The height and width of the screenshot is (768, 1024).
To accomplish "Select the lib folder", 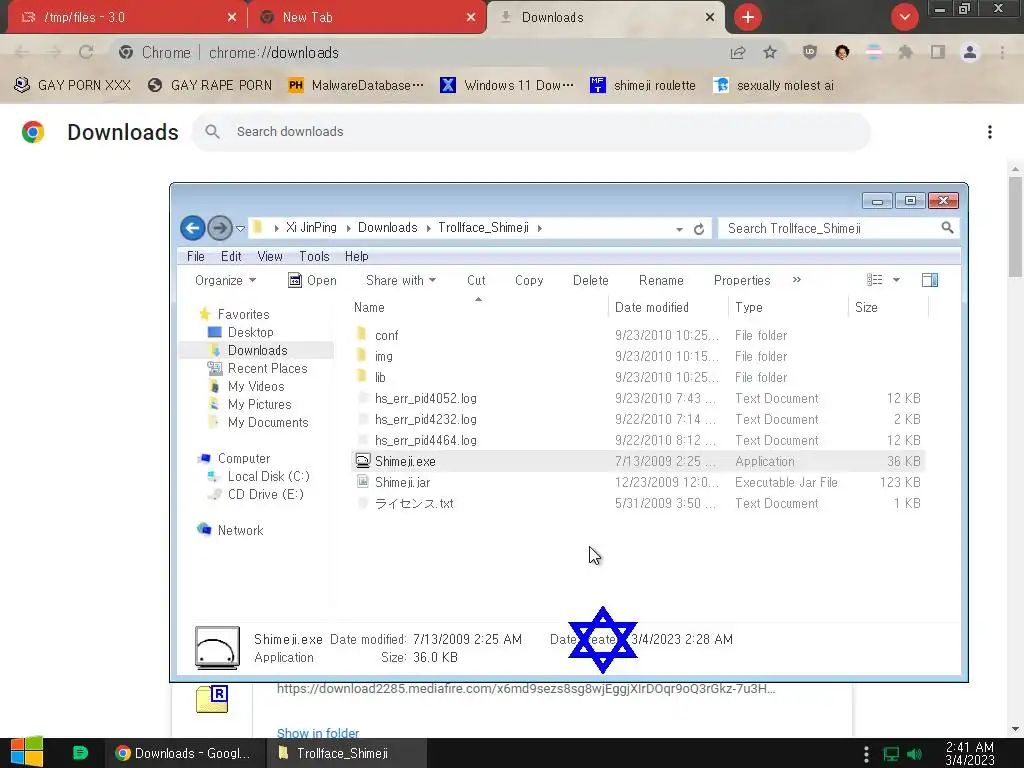I will click(380, 377).
